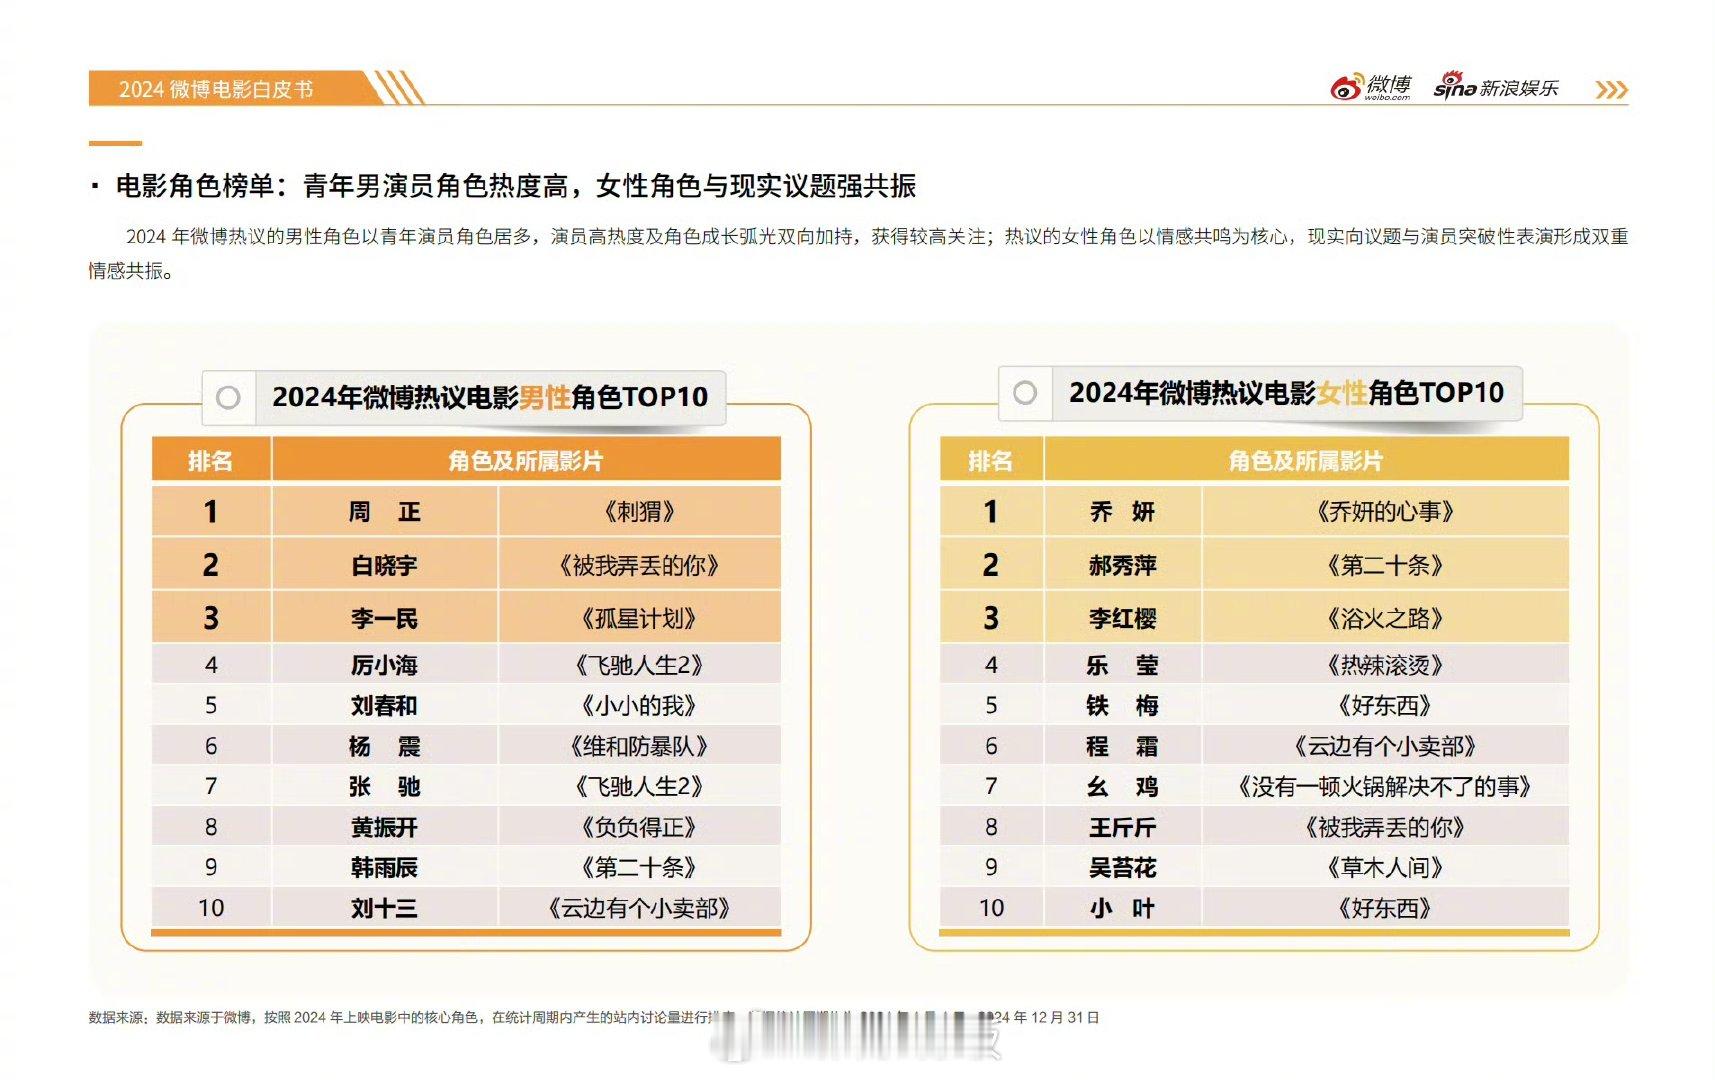The height and width of the screenshot is (1080, 1715).
Task: Click the film 《维和防暴队》
Action: point(639,747)
